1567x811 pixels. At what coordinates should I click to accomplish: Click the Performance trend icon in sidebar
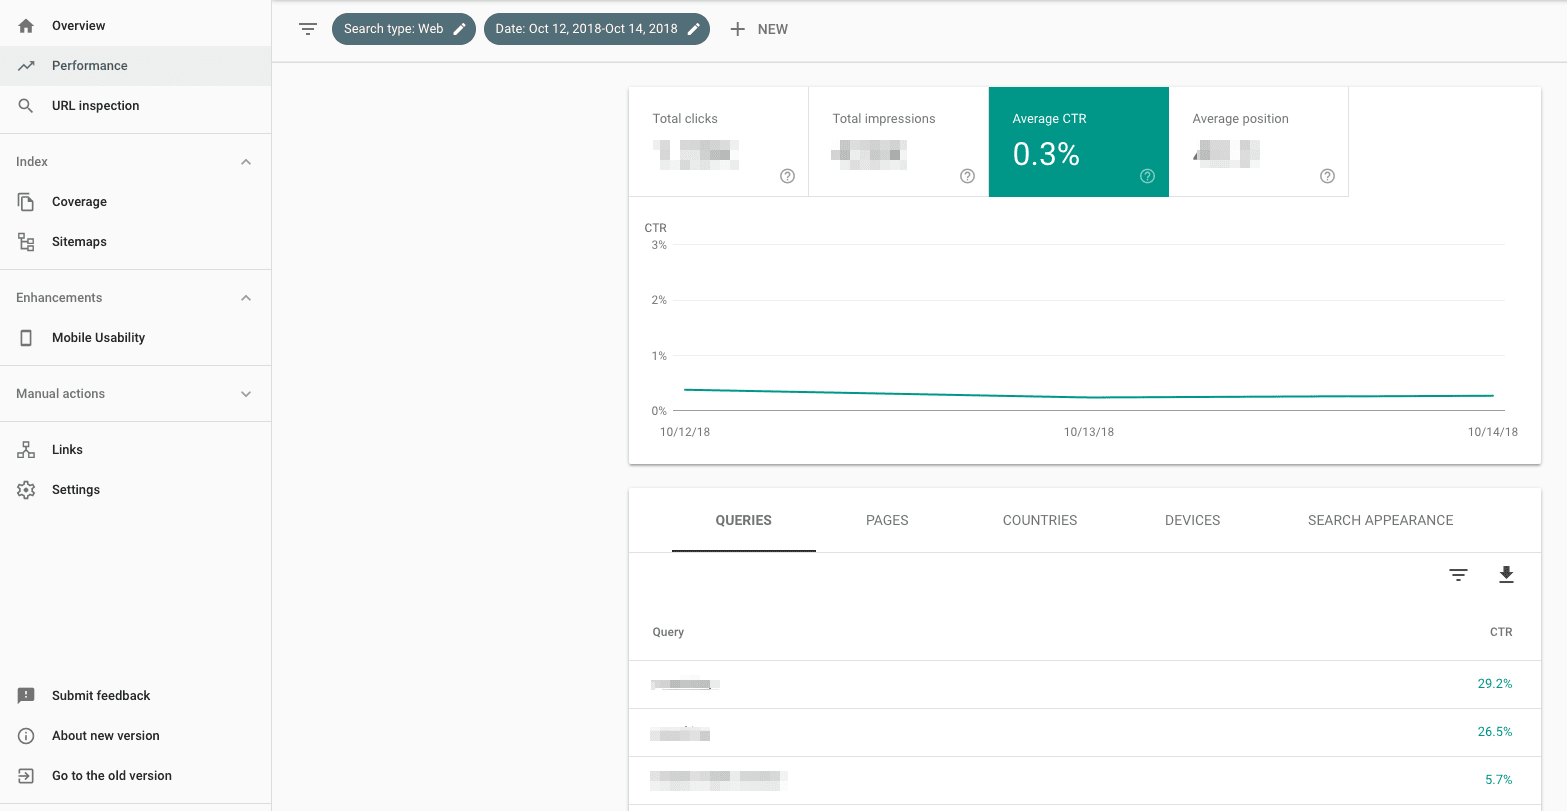[x=26, y=65]
